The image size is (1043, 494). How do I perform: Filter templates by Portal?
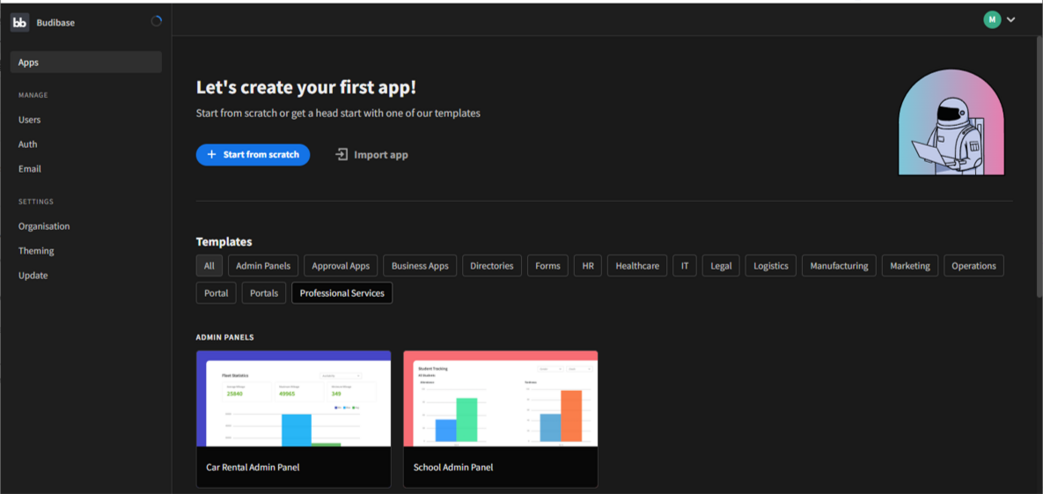(x=216, y=293)
